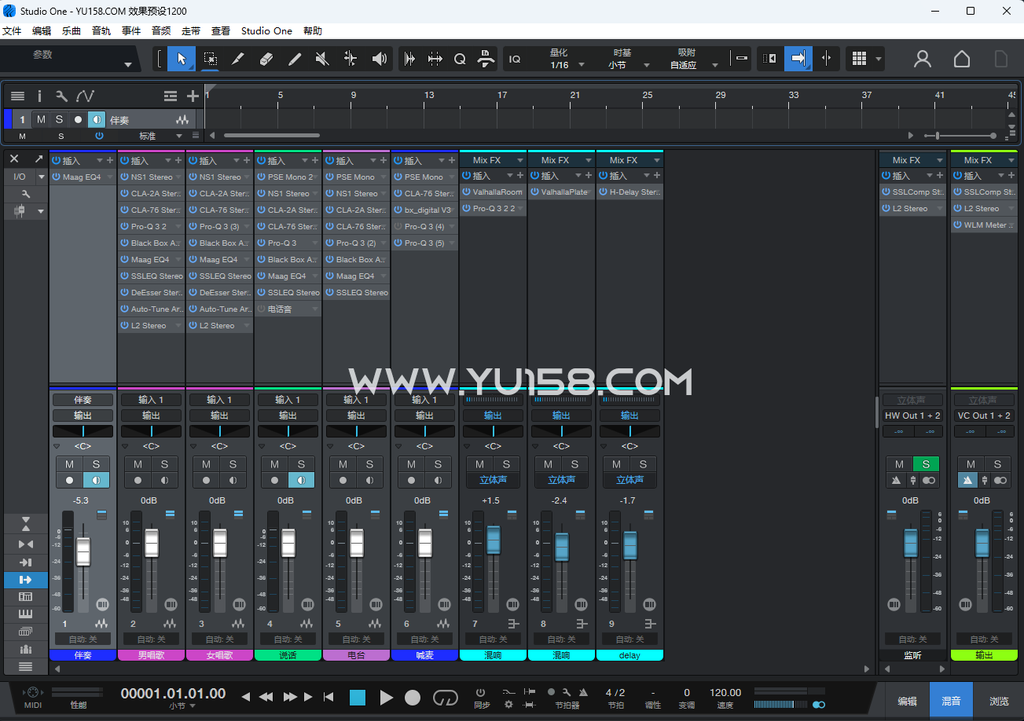Image resolution: width=1024 pixels, height=721 pixels.
Task: Mute the 男唱歌 channel
Action: point(138,464)
